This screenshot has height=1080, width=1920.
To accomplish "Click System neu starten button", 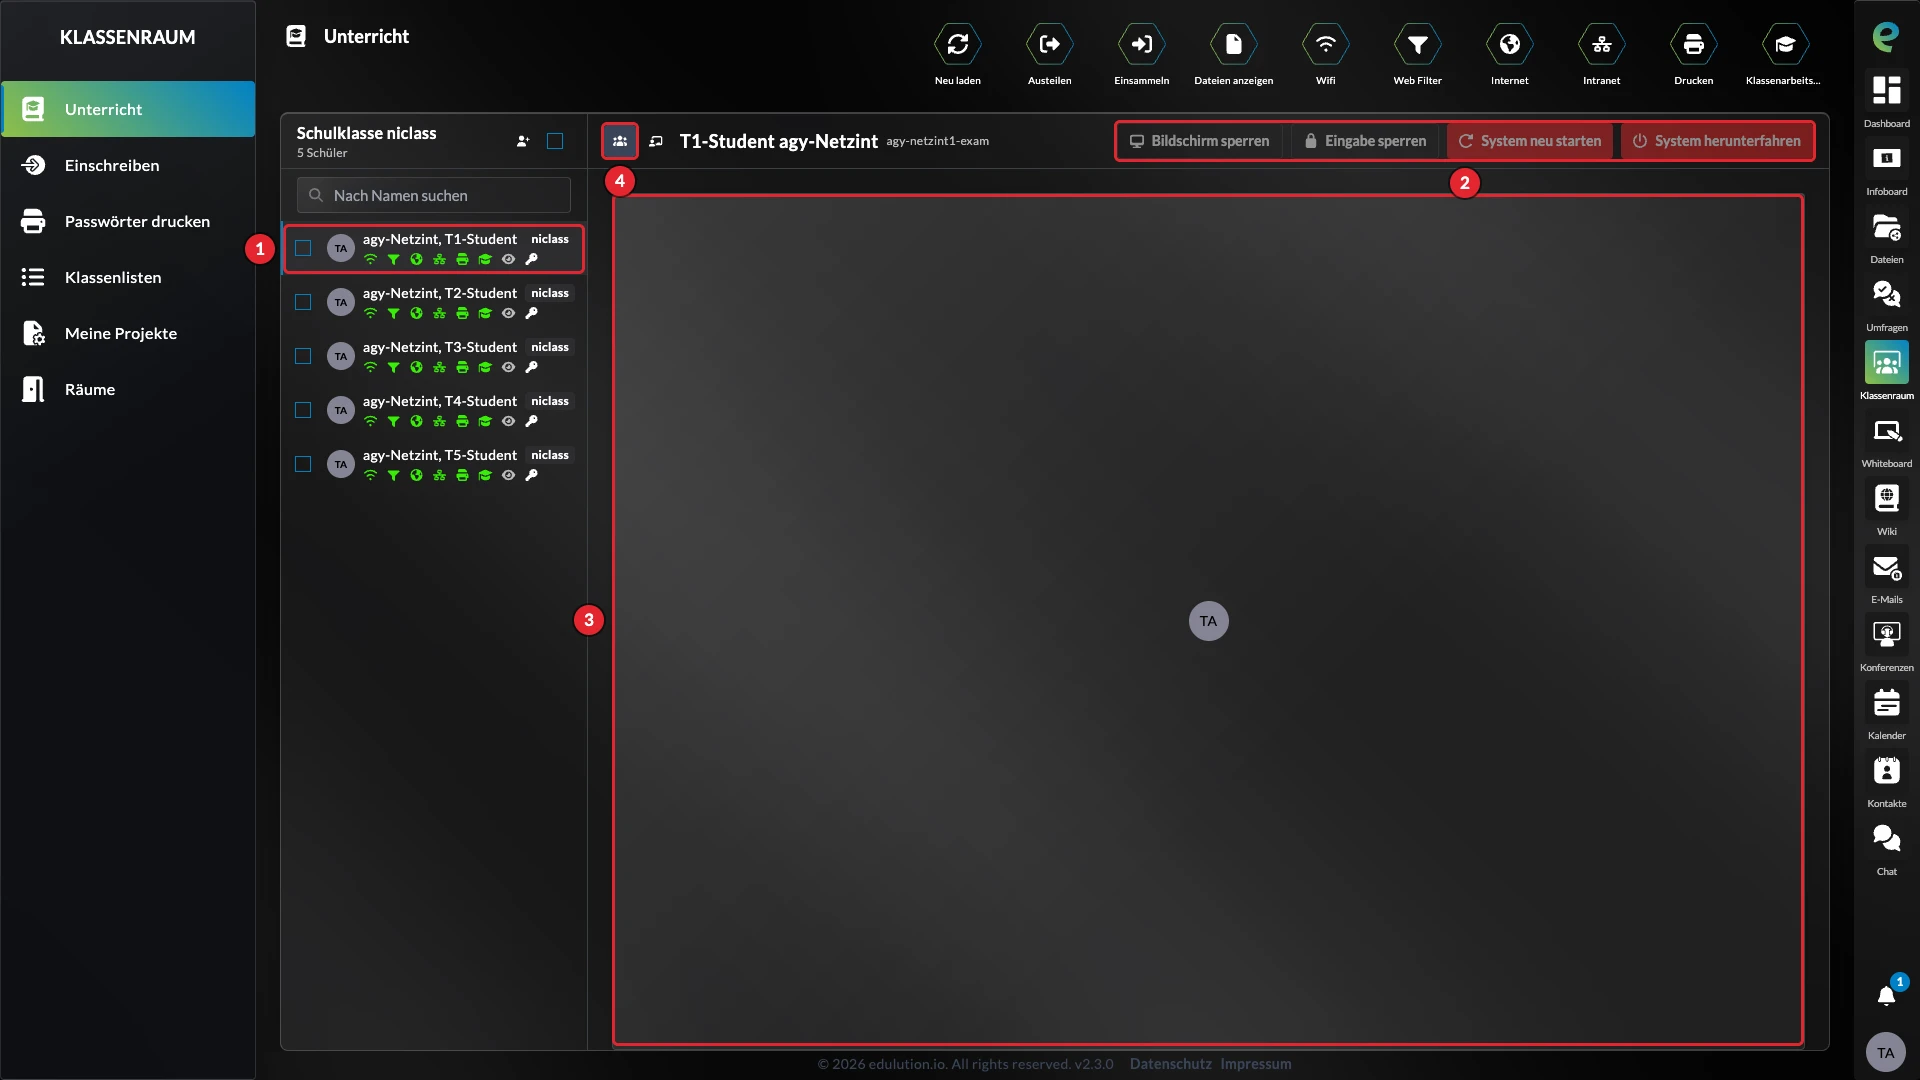I will tap(1529, 141).
